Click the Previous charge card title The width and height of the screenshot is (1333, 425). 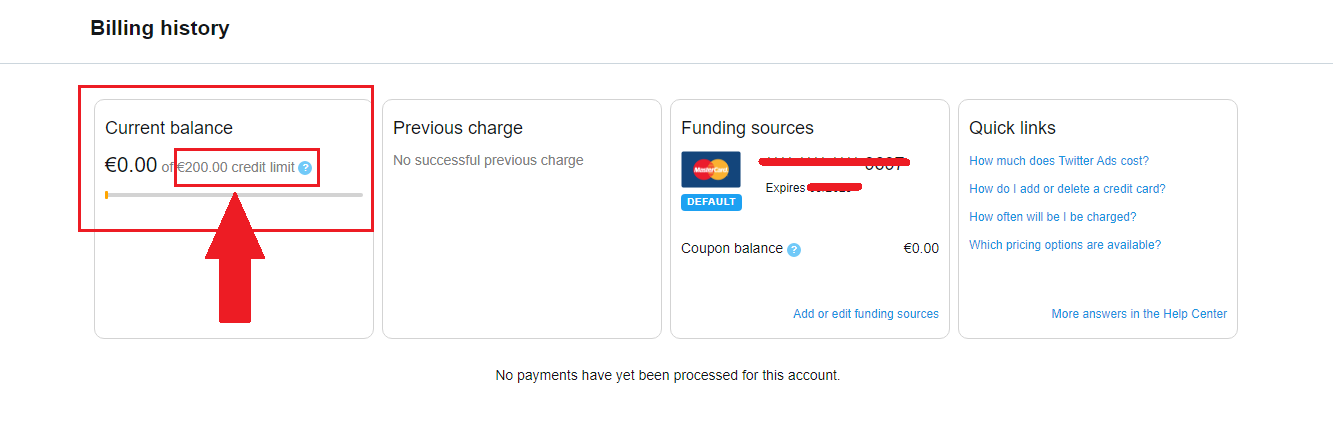pos(458,128)
